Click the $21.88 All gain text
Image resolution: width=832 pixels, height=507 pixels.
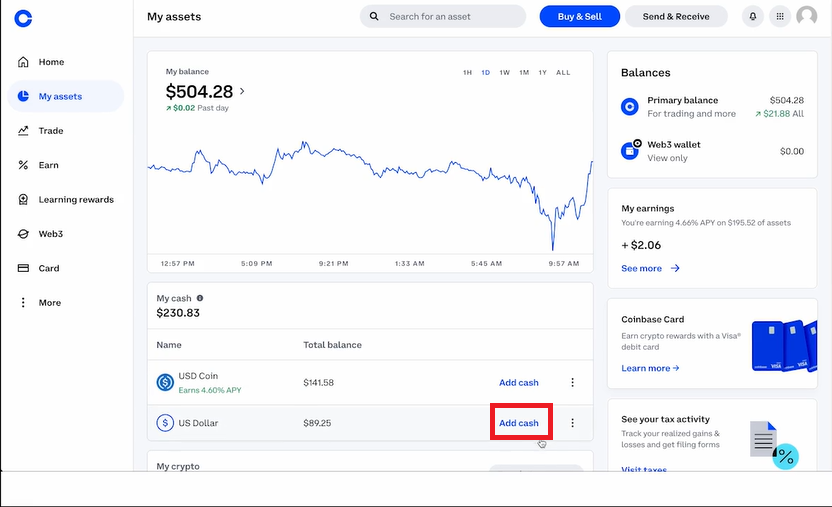[779, 113]
